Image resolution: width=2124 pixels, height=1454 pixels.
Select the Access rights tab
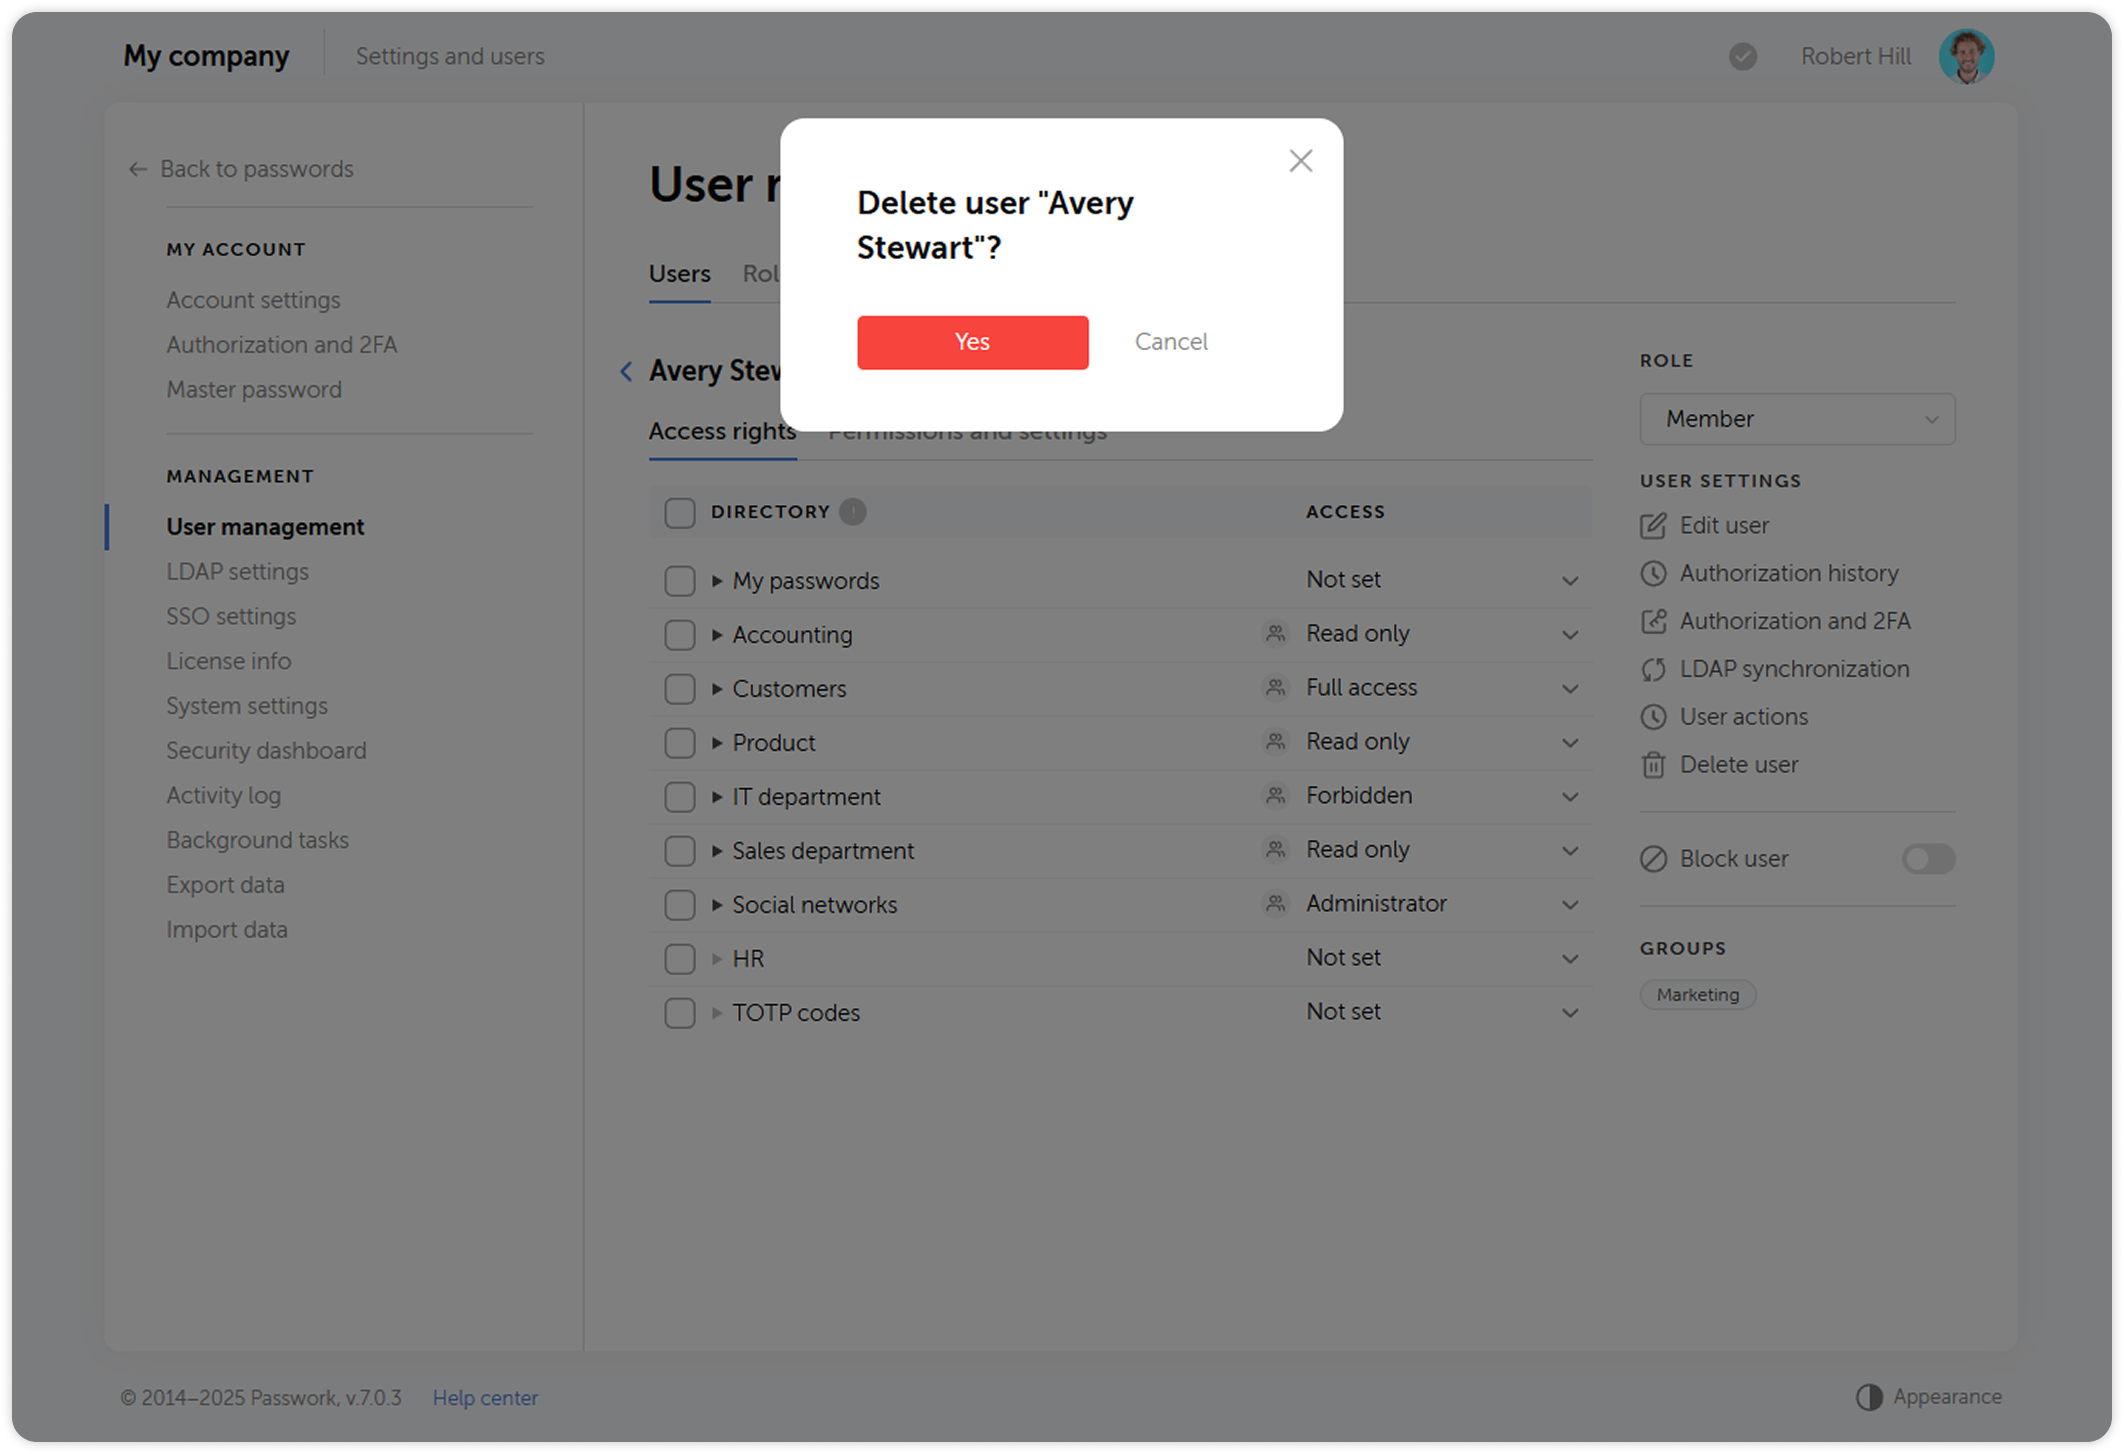pos(722,432)
